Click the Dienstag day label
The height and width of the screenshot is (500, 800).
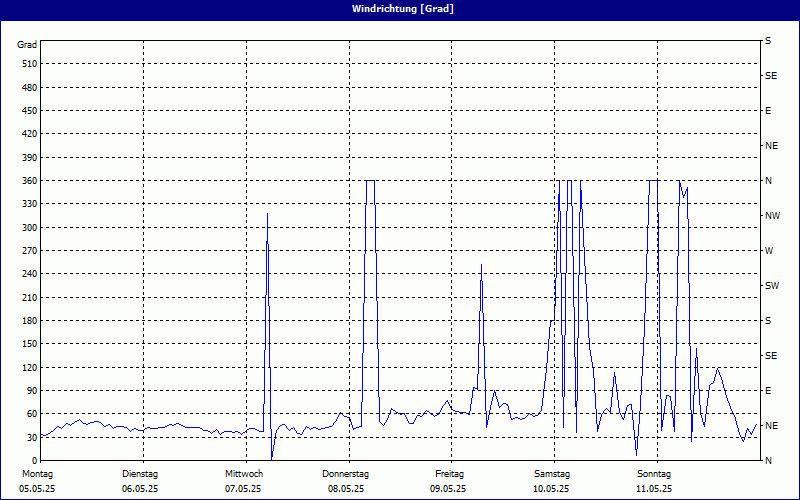click(139, 473)
